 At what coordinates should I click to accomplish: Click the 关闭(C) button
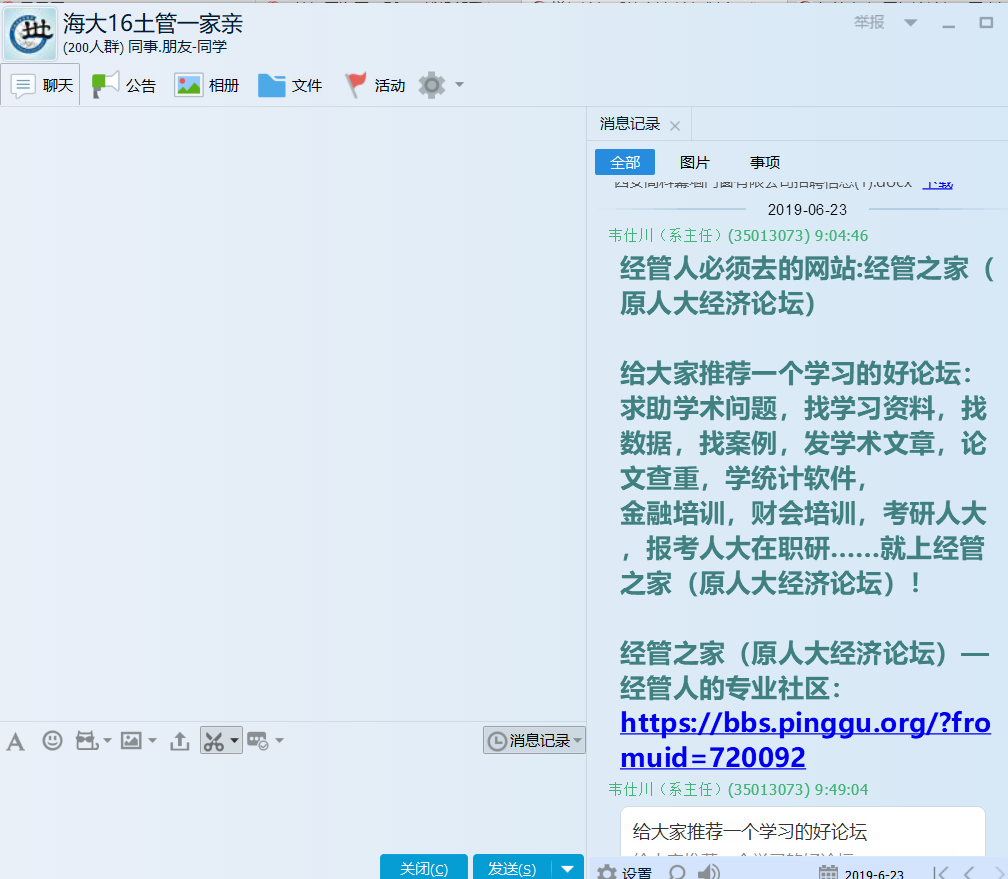tap(424, 868)
